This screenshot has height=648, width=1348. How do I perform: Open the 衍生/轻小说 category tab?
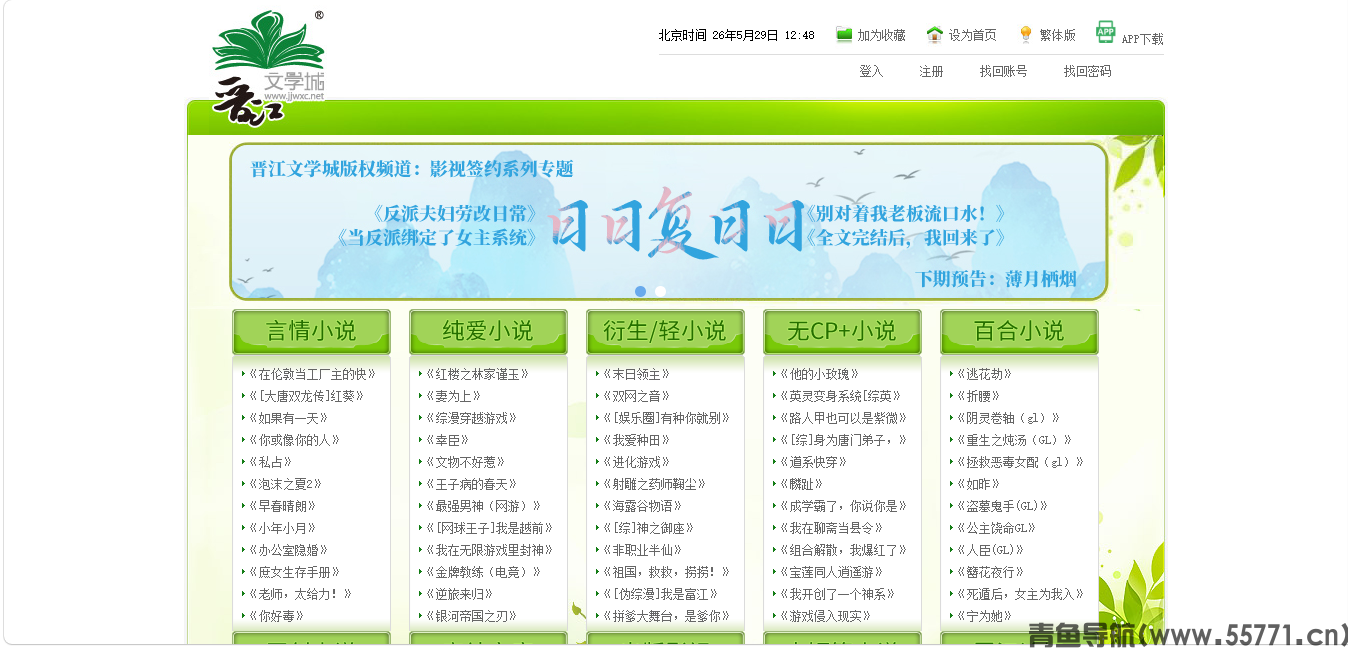pyautogui.click(x=665, y=331)
